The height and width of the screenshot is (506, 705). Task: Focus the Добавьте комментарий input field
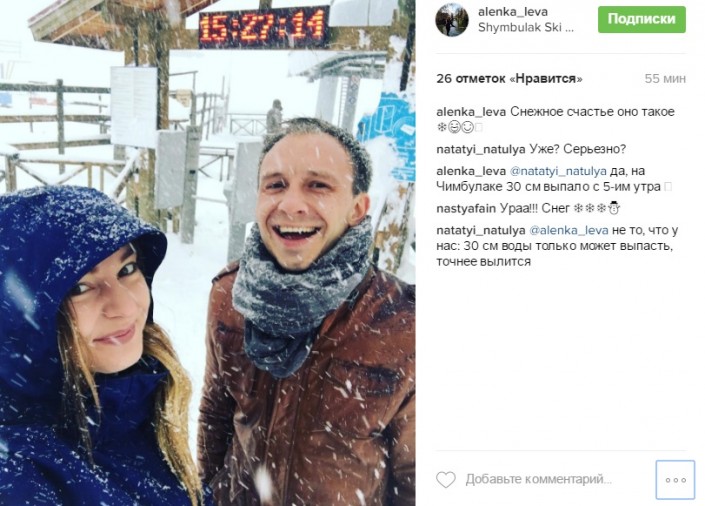click(x=539, y=479)
